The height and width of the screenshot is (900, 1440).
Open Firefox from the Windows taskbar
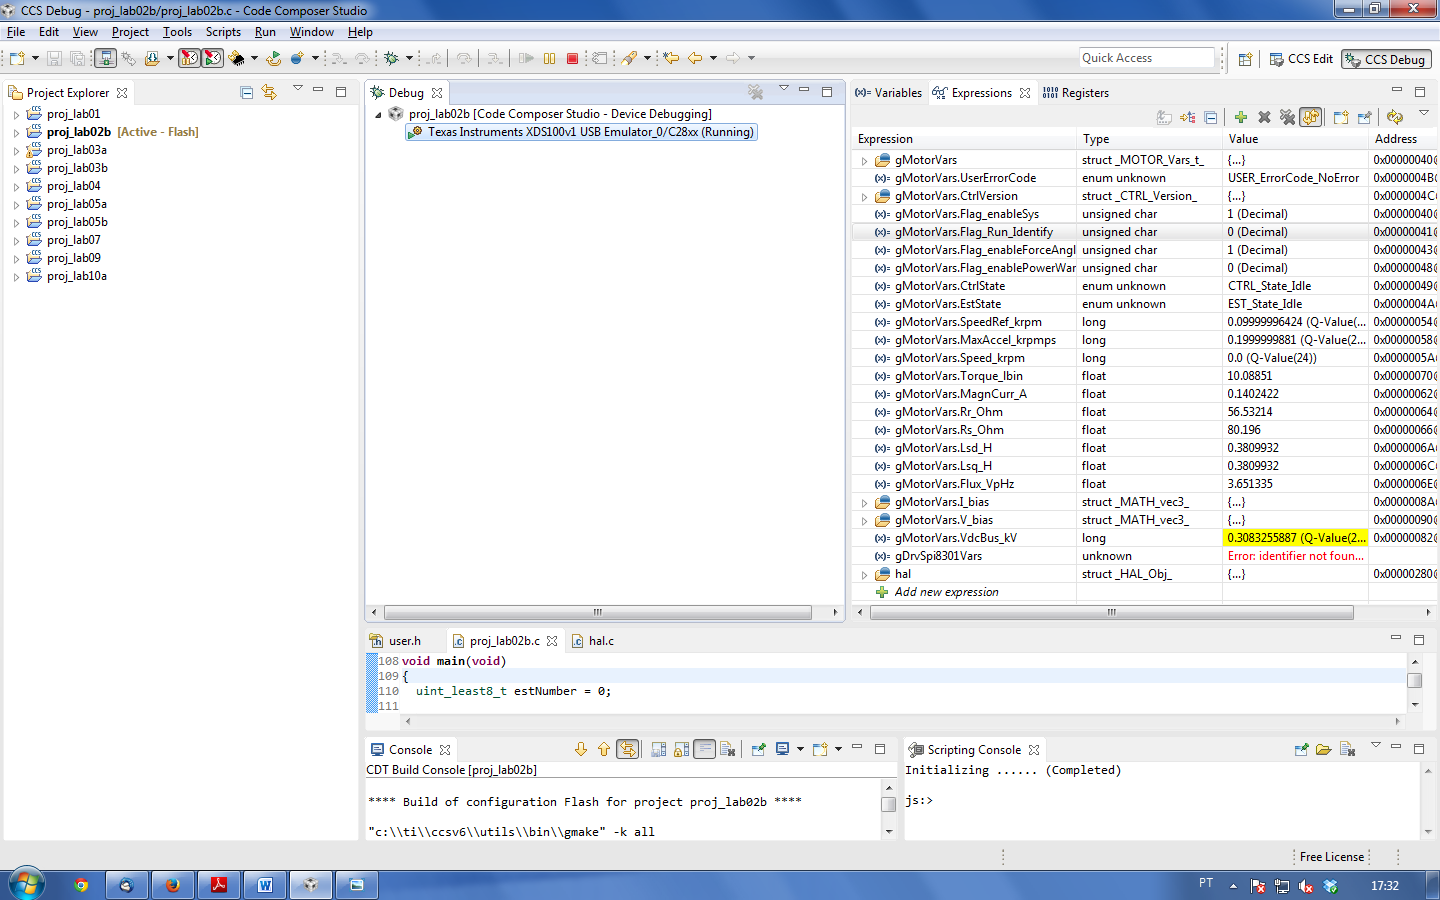[172, 885]
